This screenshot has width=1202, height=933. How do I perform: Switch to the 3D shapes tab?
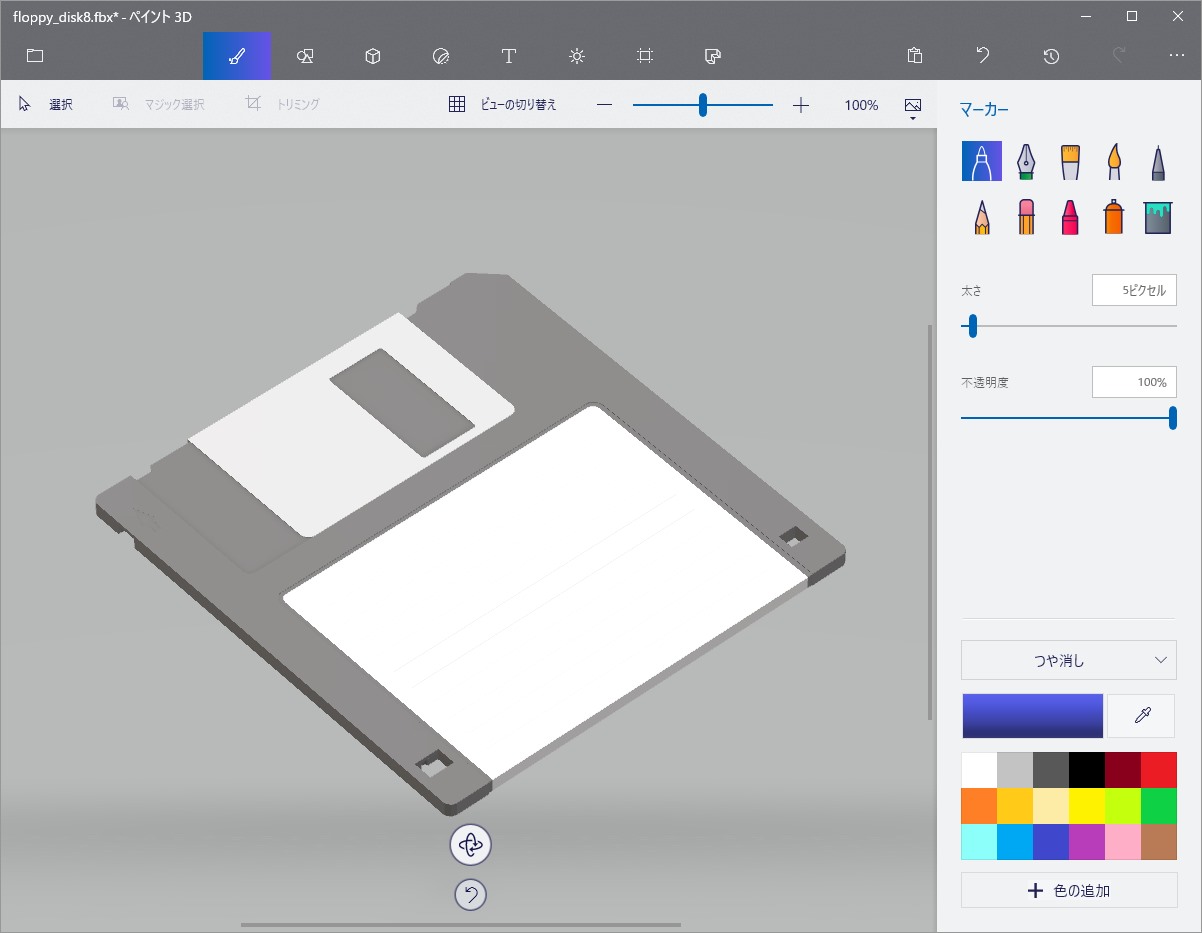373,56
